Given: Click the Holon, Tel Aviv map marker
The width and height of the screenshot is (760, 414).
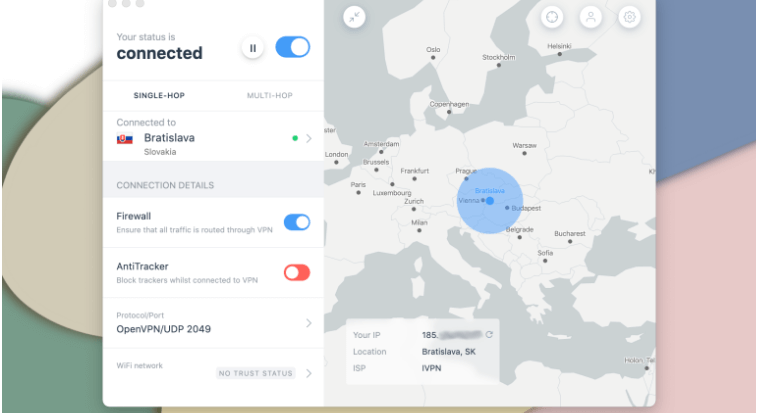Looking at the screenshot, I should (x=647, y=368).
